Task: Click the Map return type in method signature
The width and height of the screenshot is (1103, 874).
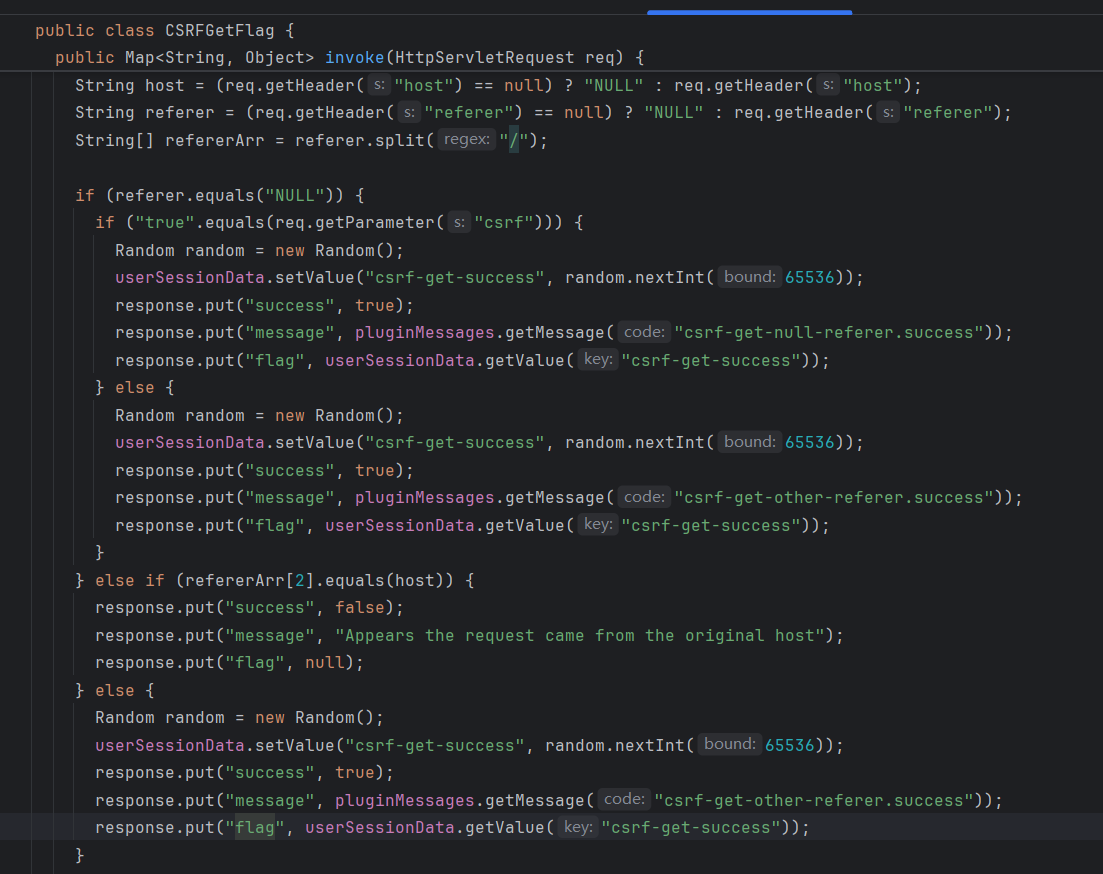Action: click(x=141, y=57)
